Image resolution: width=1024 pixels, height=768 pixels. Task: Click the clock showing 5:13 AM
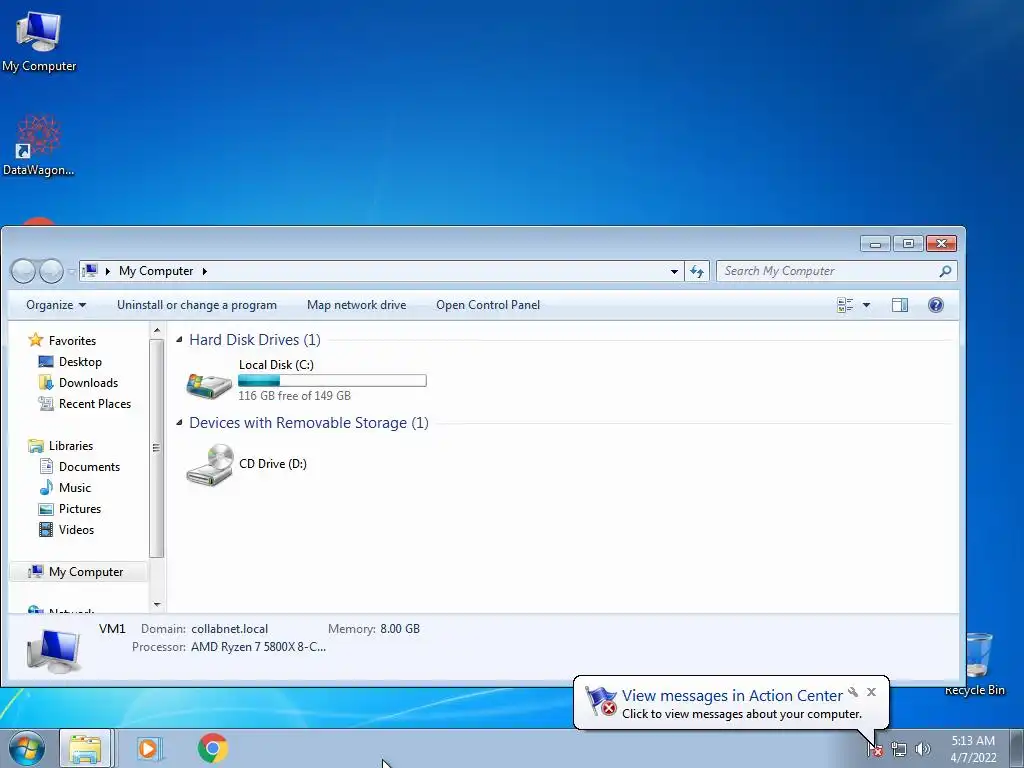coord(973,741)
